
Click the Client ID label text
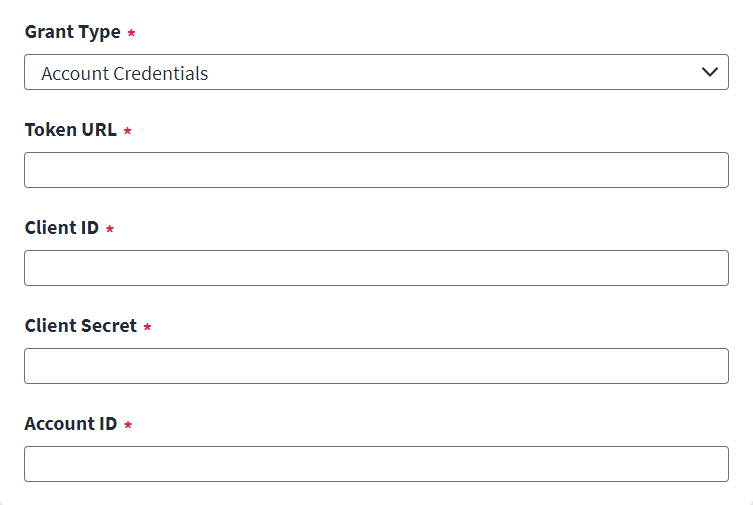coord(62,228)
